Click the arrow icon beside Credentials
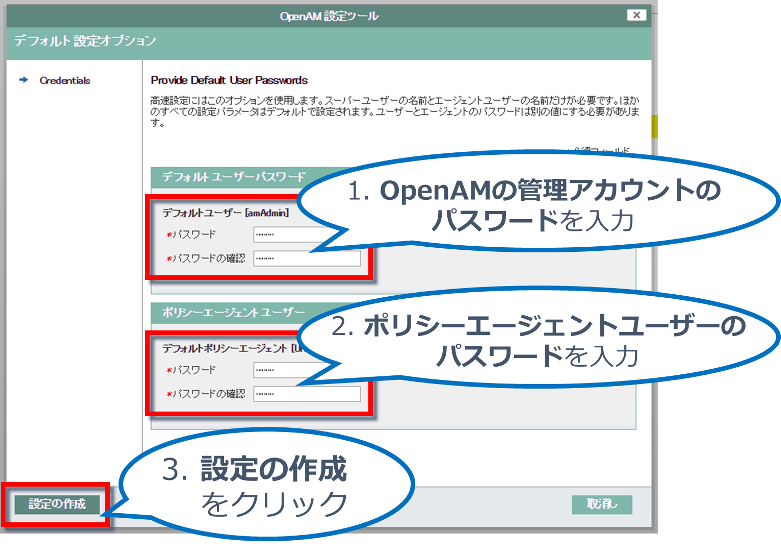Viewport: 781px width, 544px height. (23, 80)
